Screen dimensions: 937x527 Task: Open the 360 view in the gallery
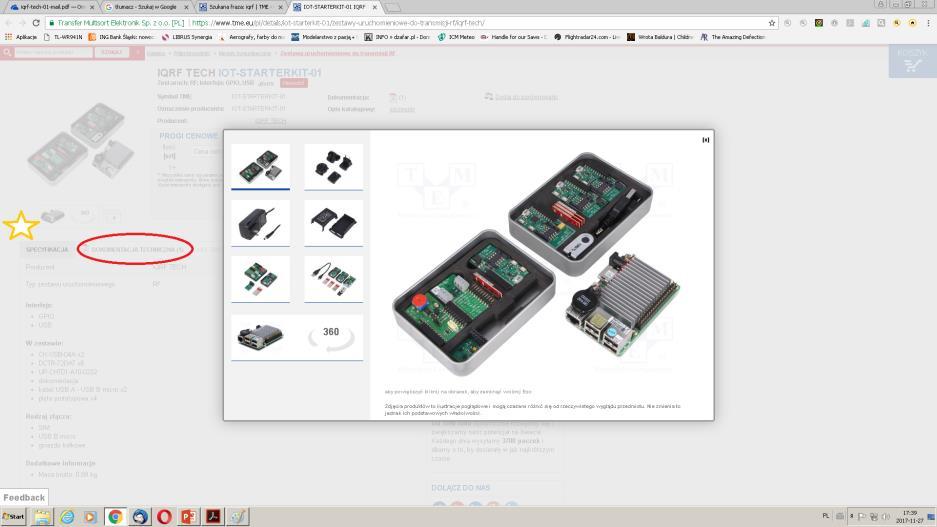tap(331, 337)
